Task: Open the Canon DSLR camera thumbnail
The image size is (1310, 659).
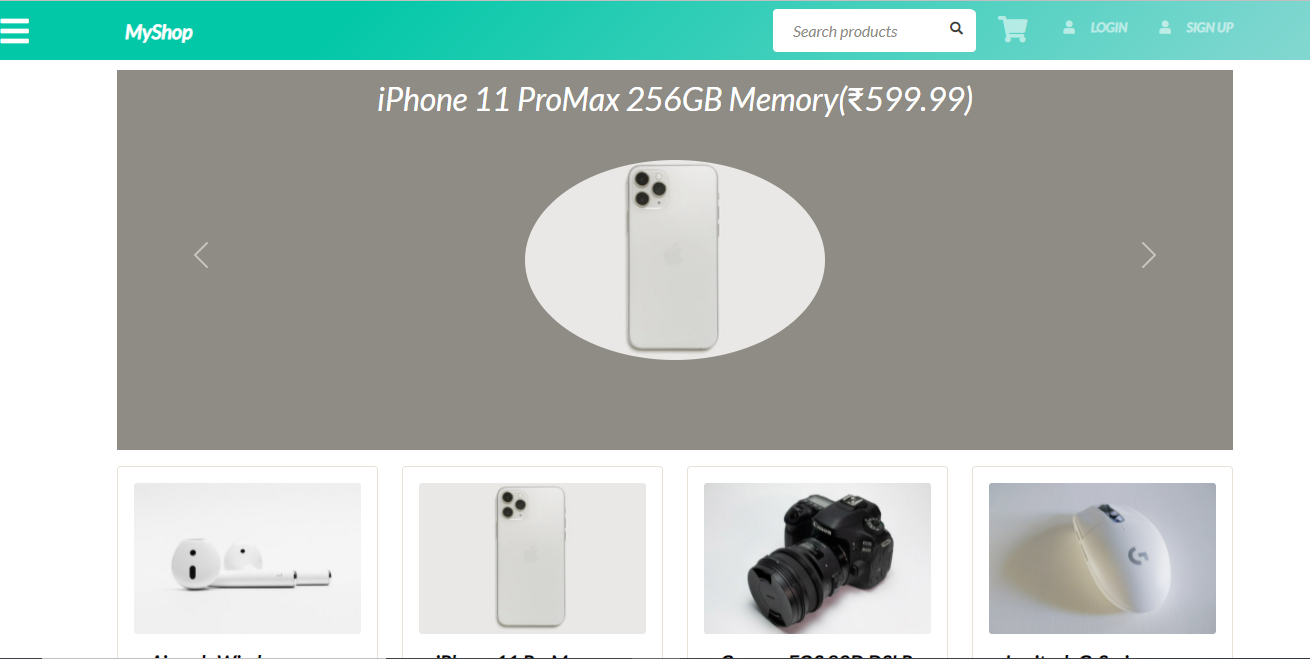Action: 817,558
